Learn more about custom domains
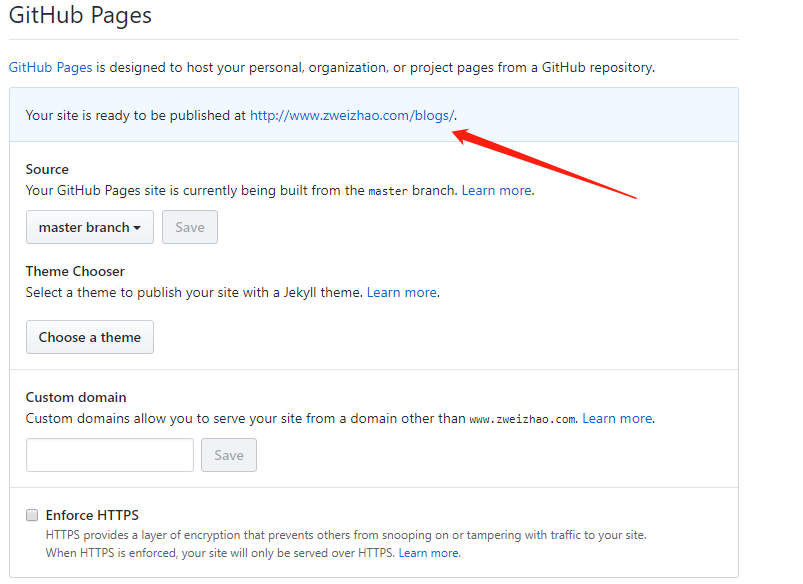803x584 pixels. (617, 418)
